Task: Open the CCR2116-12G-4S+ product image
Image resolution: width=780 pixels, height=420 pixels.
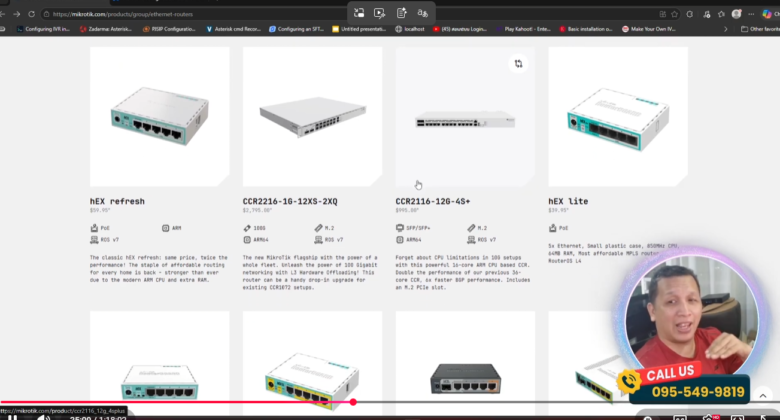Action: click(x=465, y=117)
